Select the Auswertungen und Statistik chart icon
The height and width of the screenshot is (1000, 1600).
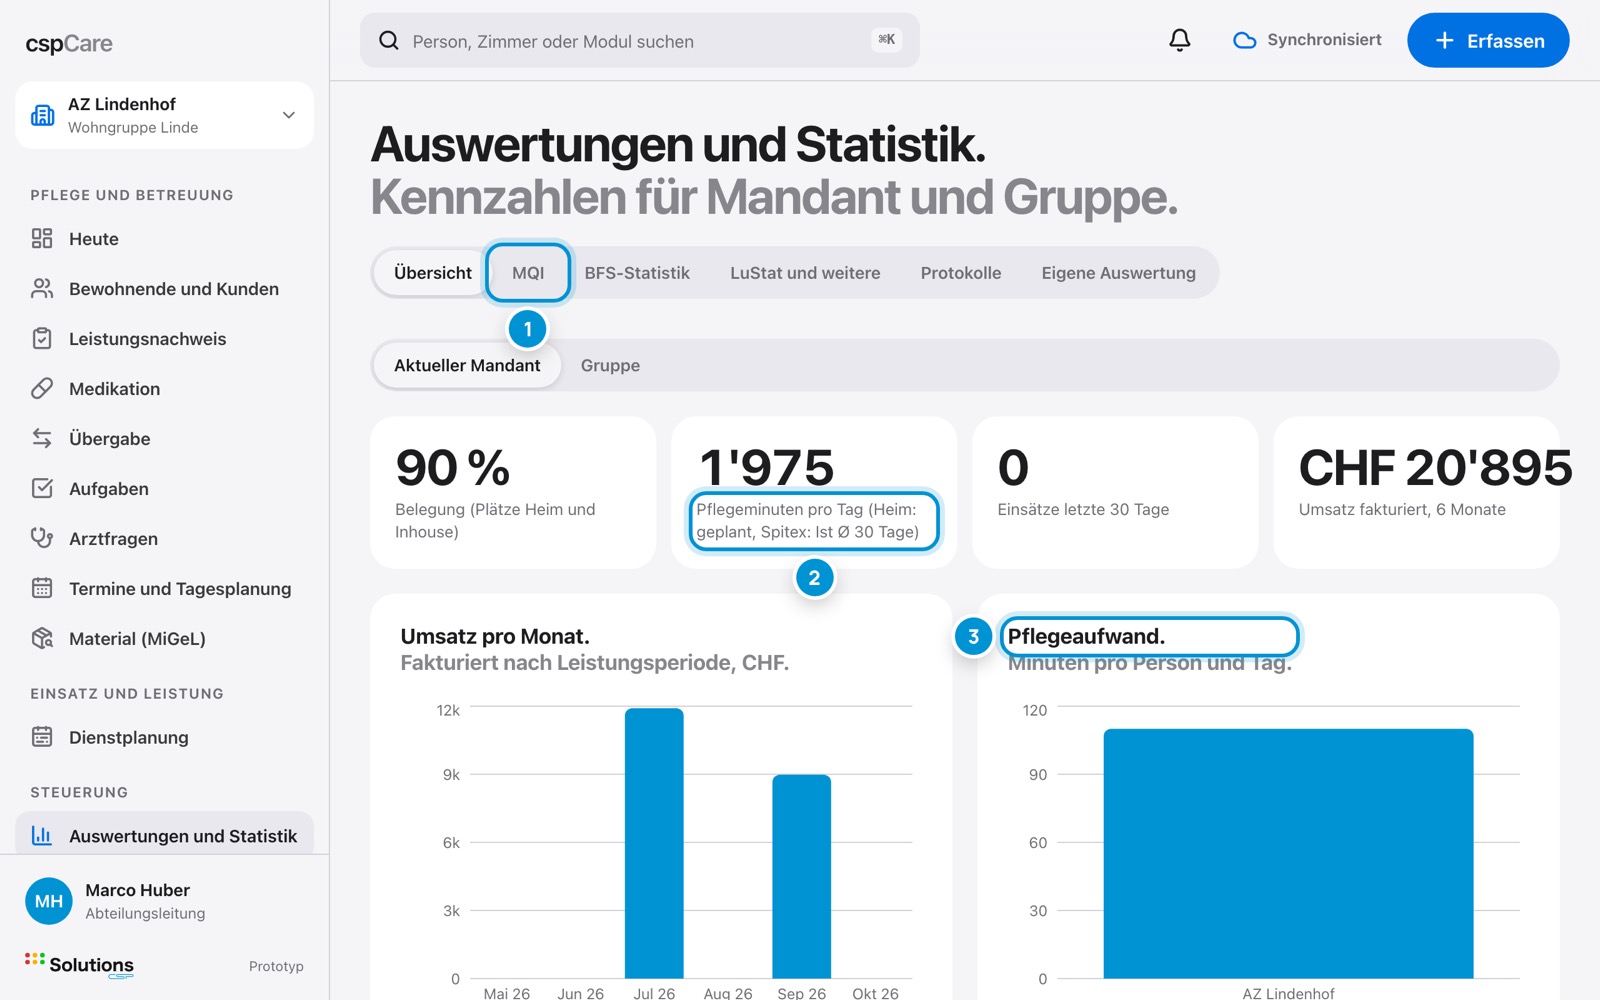point(42,835)
